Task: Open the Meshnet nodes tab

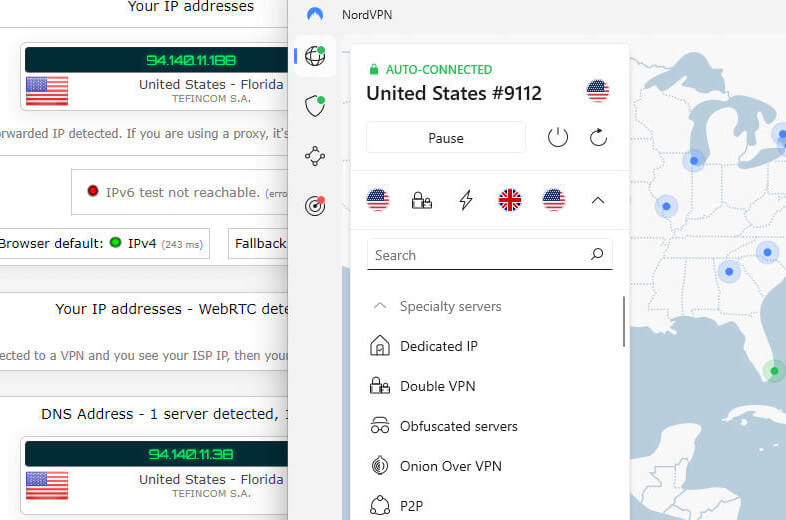Action: point(315,156)
